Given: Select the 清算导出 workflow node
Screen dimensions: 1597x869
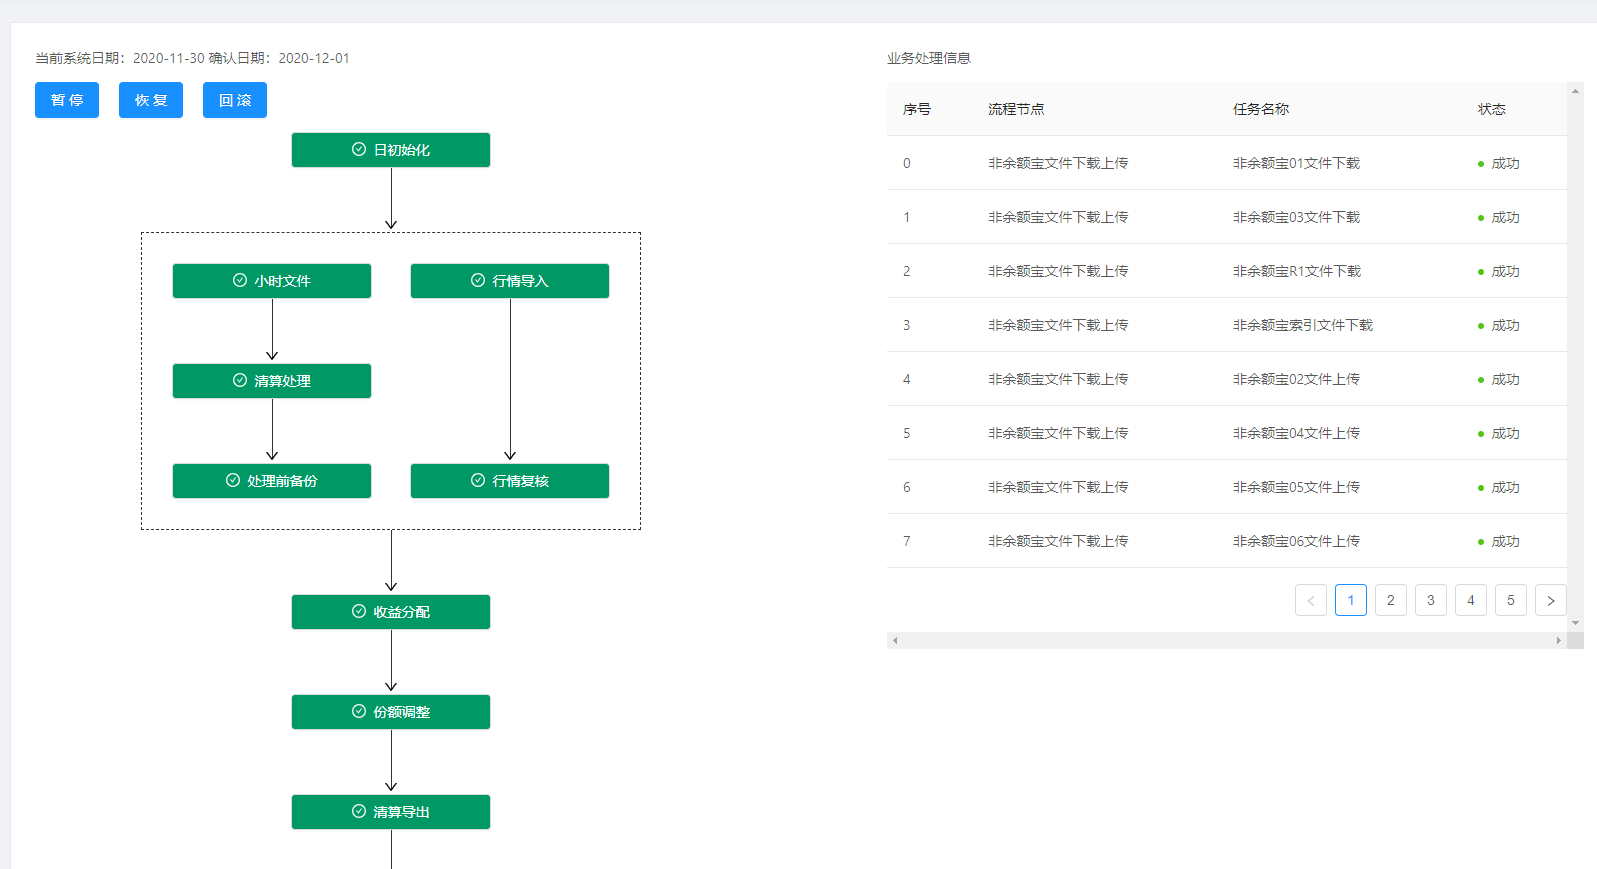Looking at the screenshot, I should tap(391, 812).
